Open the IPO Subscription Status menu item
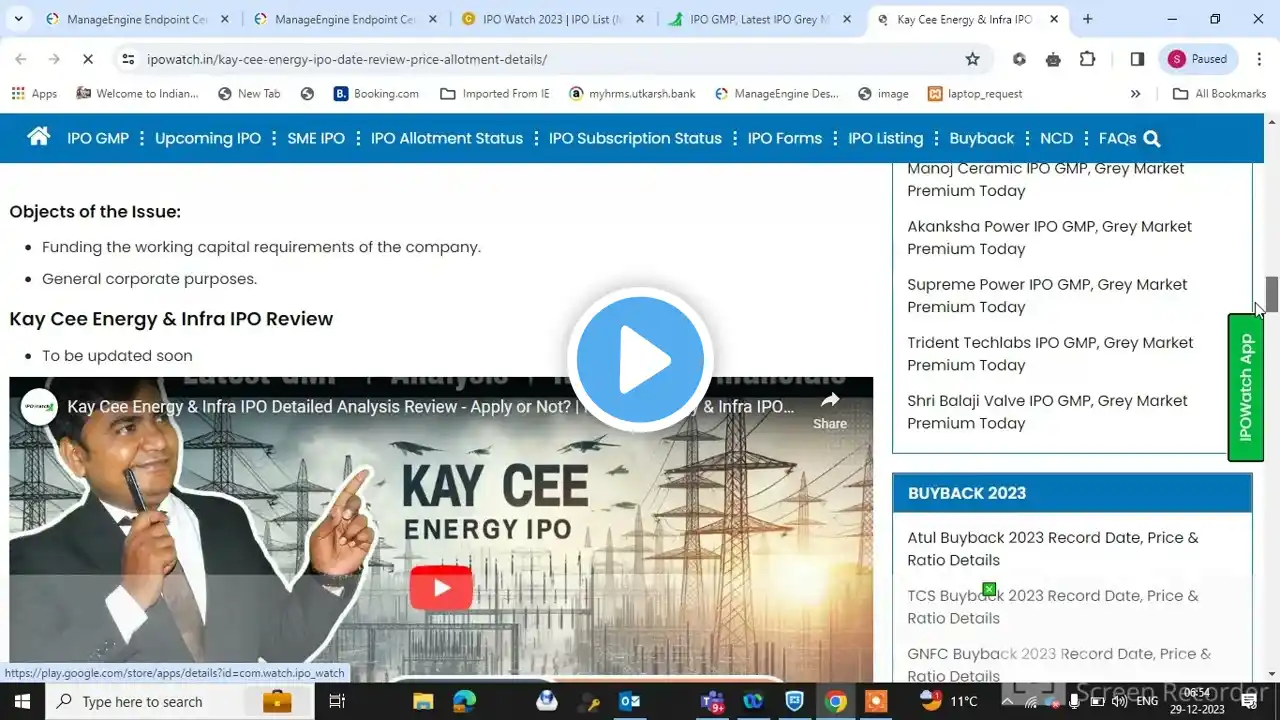This screenshot has height=720, width=1280. [635, 139]
